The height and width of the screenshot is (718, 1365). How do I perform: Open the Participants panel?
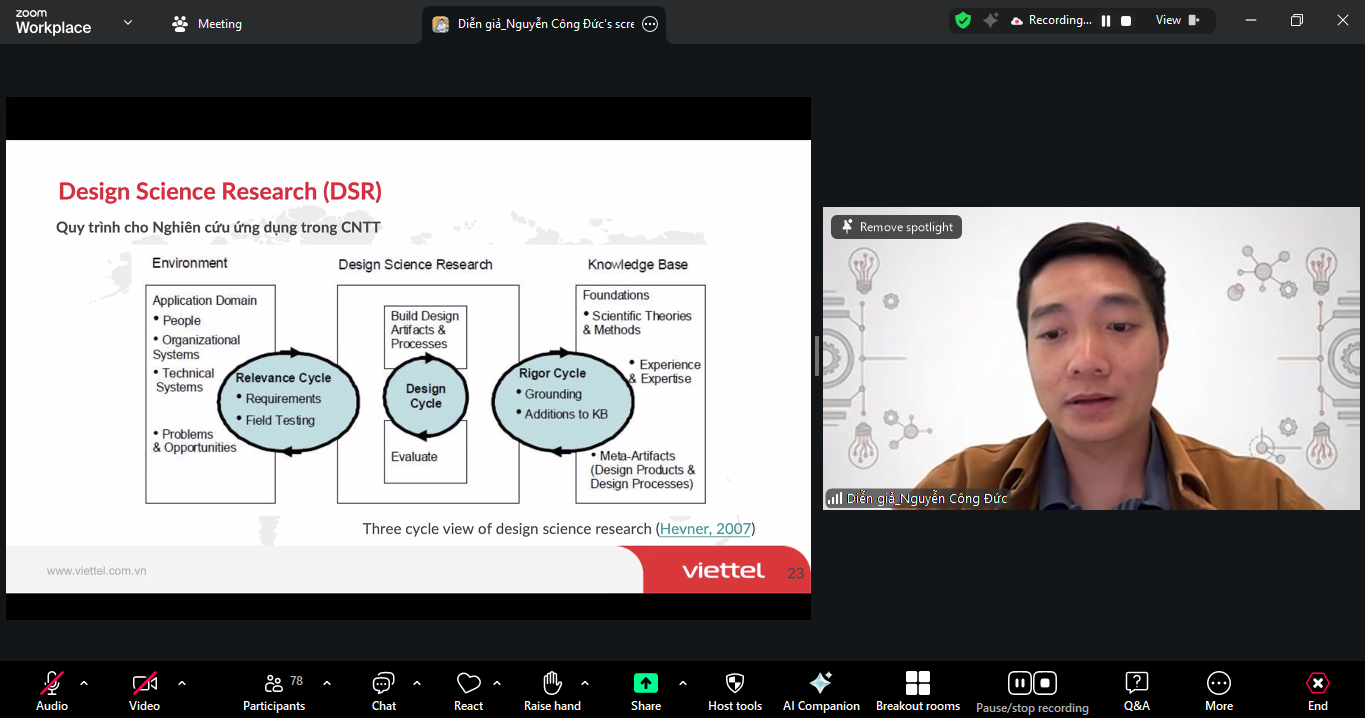point(274,691)
